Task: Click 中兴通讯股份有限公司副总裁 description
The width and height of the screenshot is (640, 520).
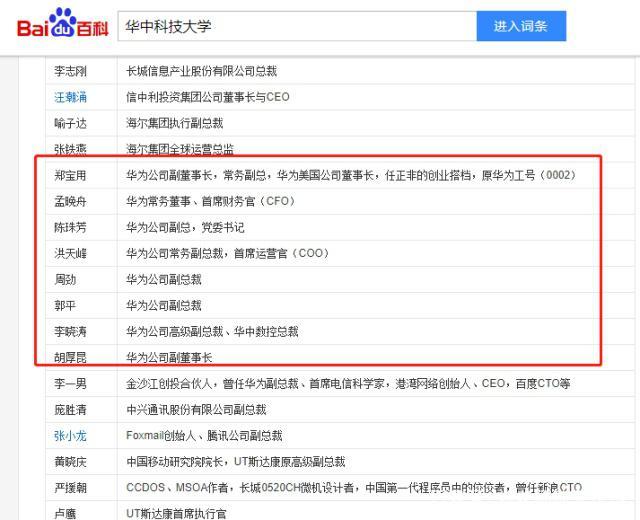Action: [x=196, y=410]
